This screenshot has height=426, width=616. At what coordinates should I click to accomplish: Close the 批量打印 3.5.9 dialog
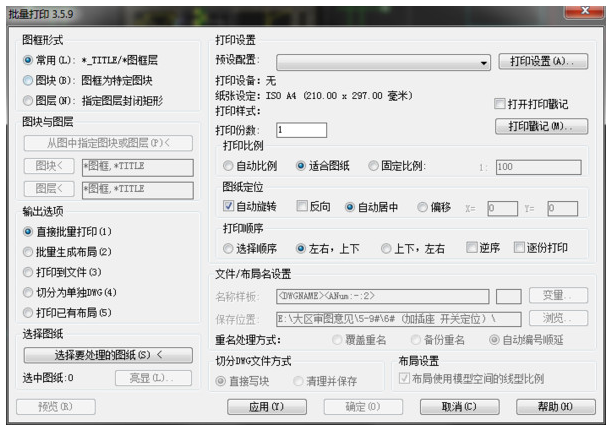point(584,11)
